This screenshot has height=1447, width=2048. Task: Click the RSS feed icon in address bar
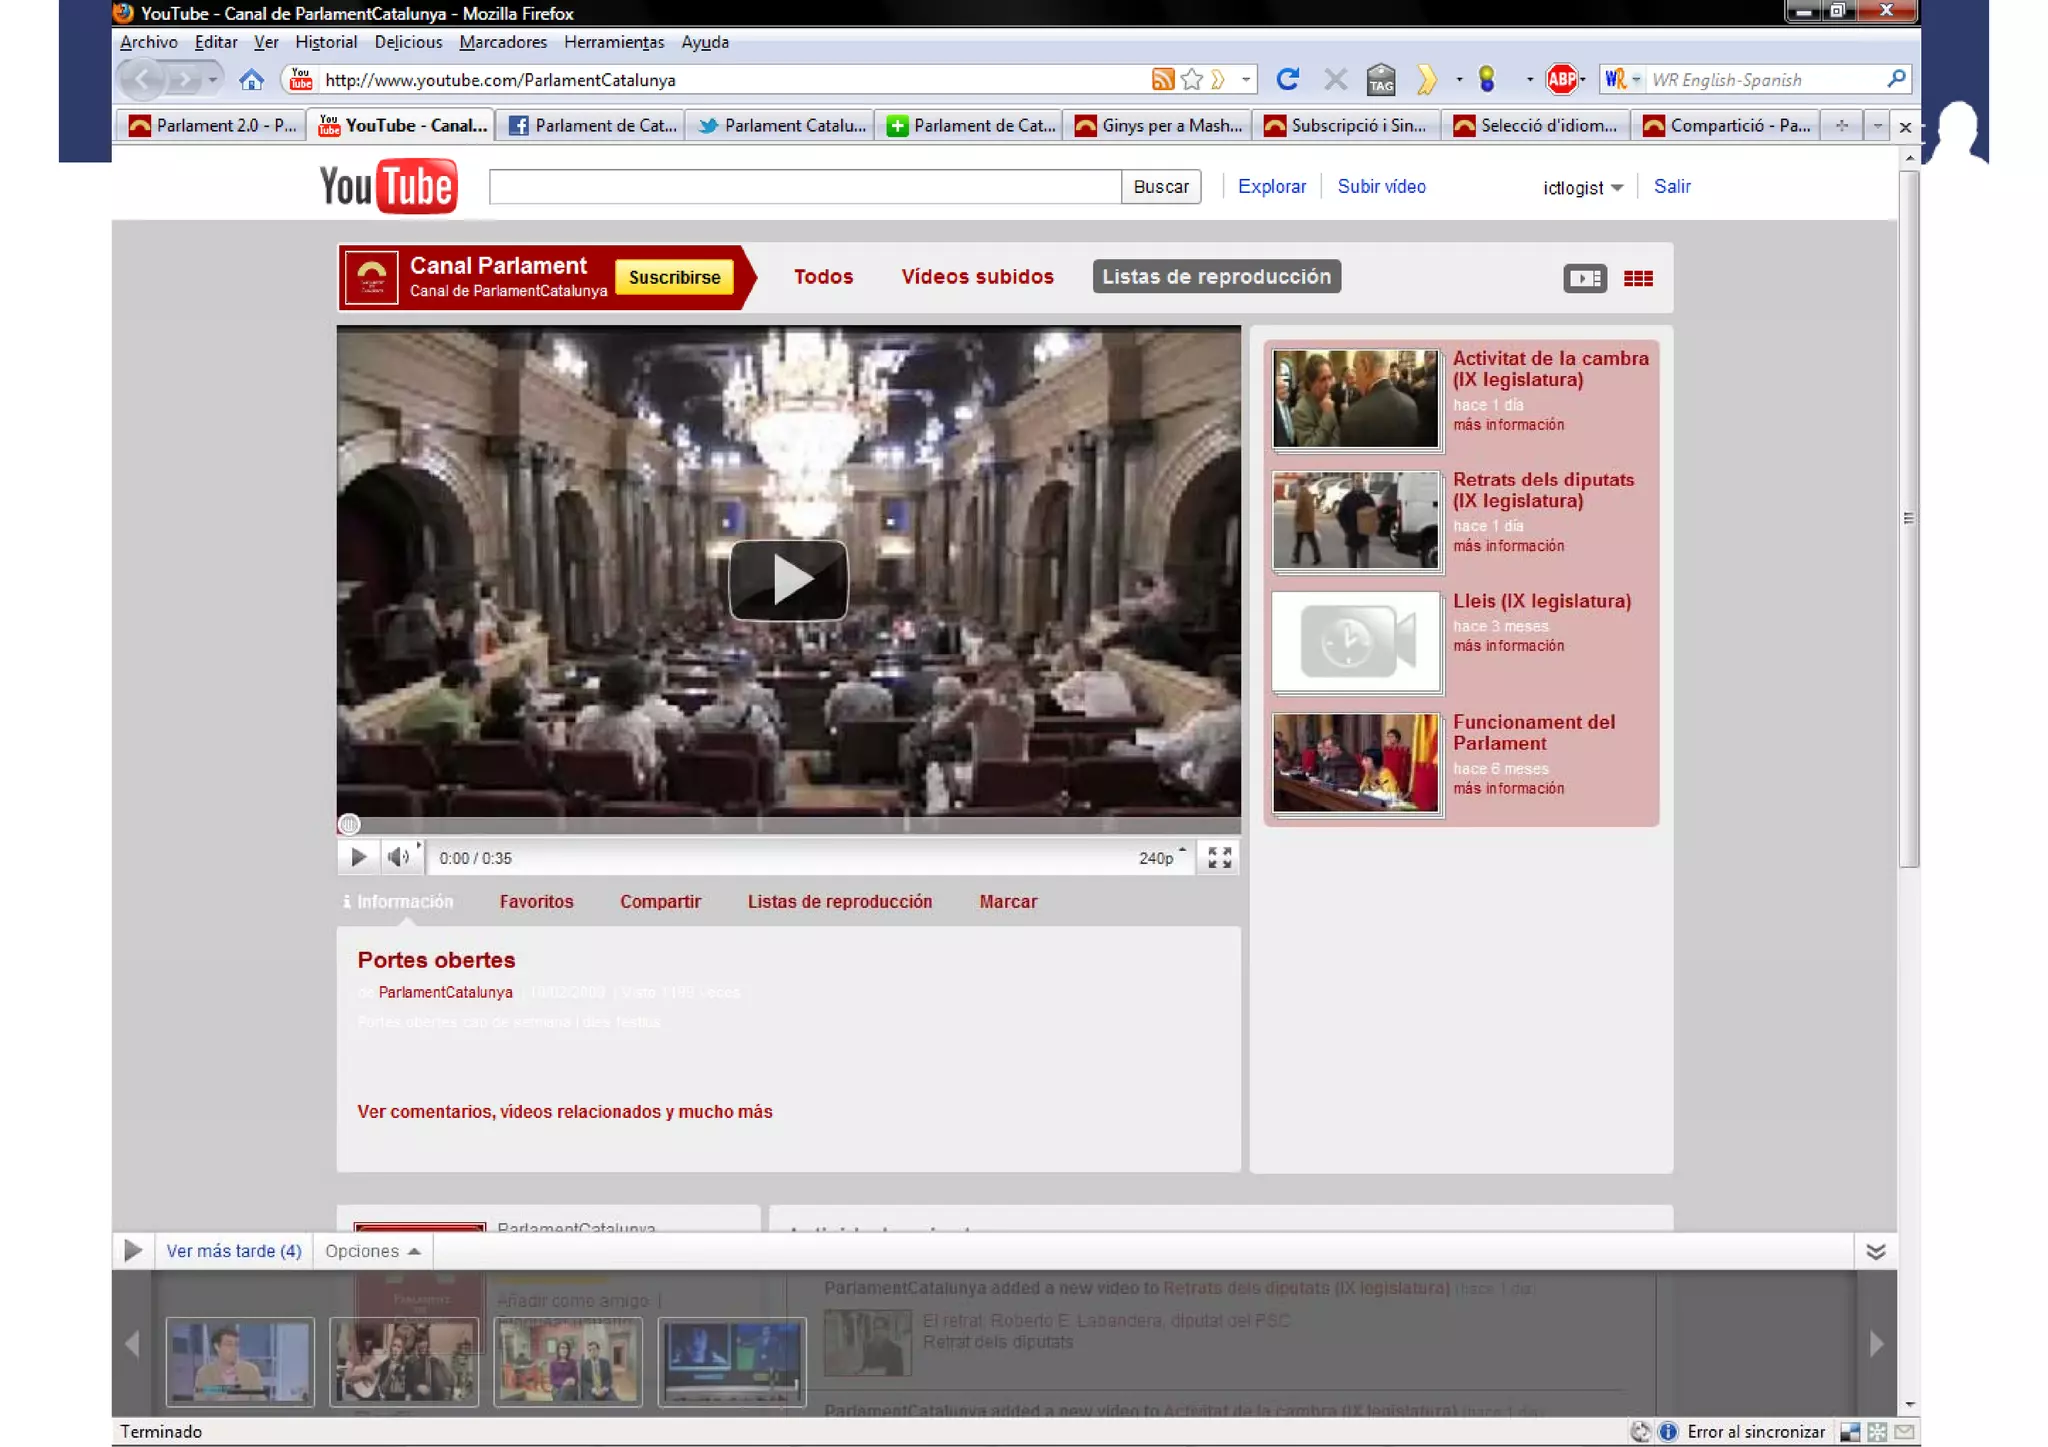coord(1162,80)
